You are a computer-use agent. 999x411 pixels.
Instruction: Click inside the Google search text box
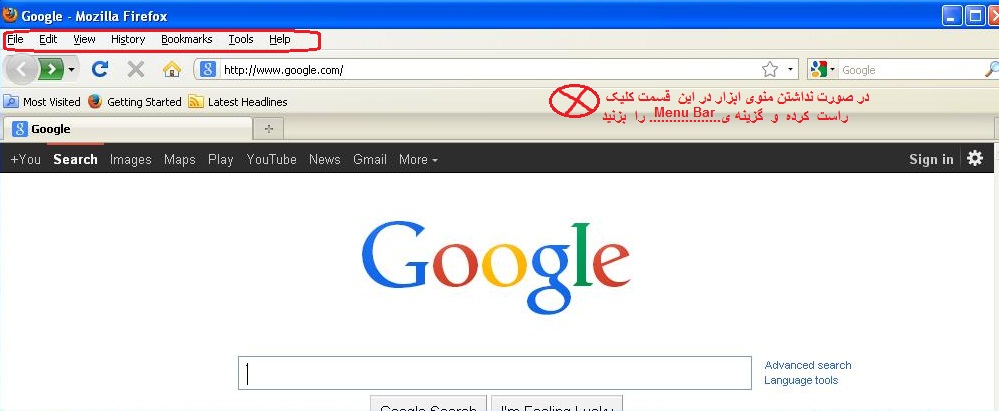tap(495, 373)
